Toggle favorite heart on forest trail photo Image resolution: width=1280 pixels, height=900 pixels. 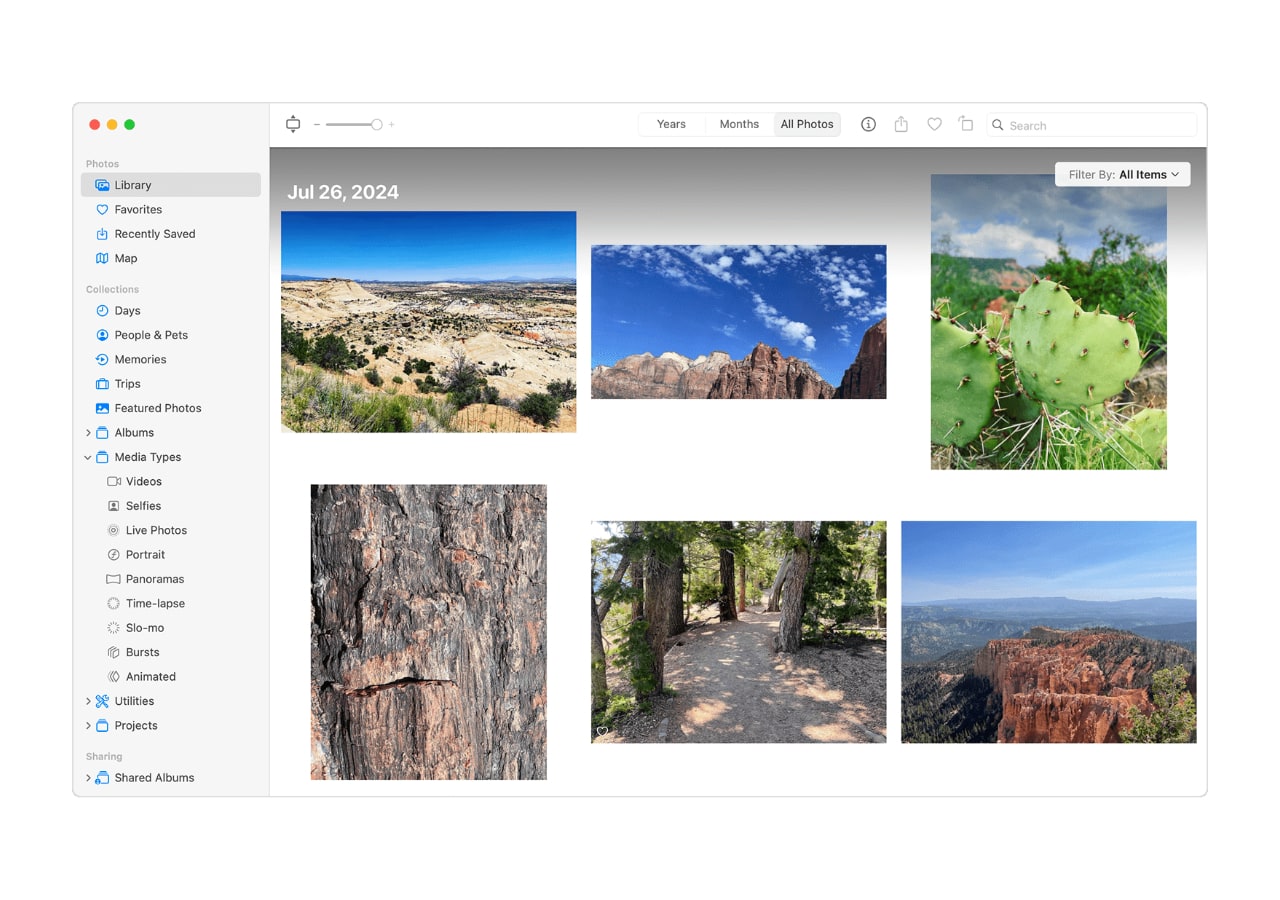click(602, 732)
